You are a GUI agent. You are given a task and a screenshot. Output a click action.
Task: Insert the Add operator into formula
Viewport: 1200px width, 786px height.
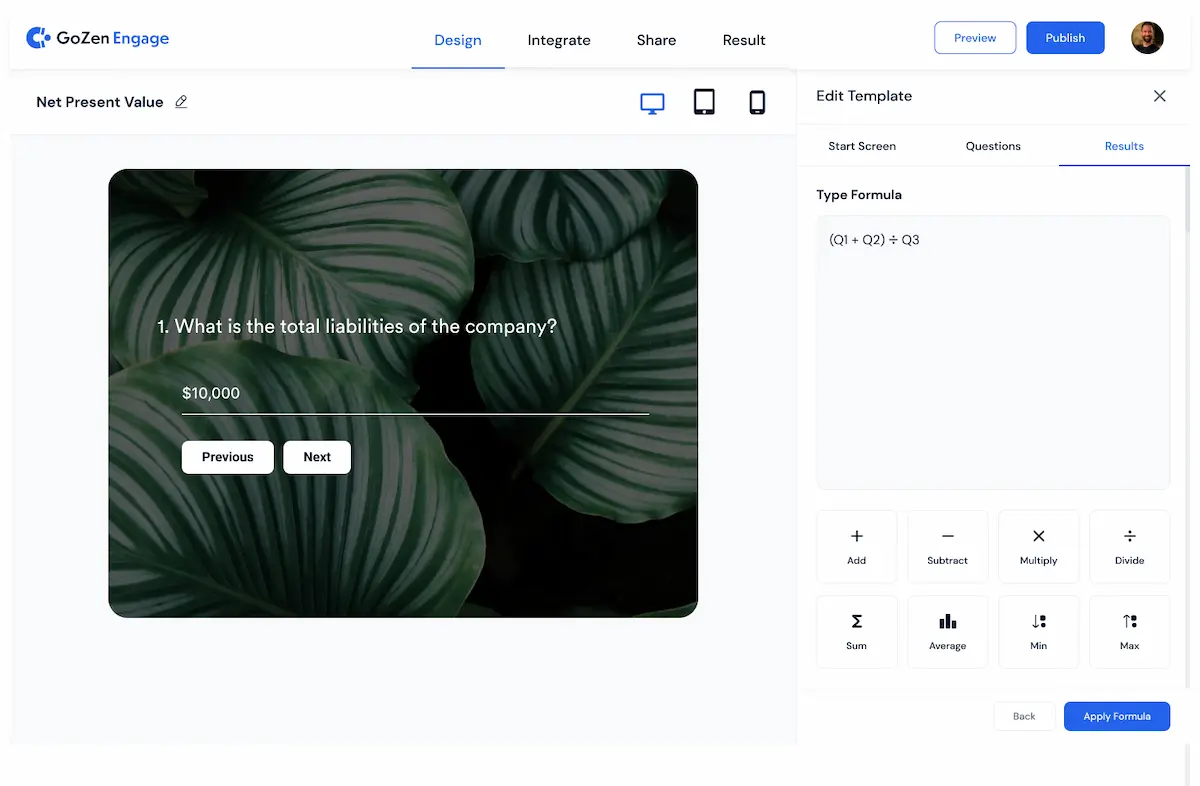(856, 546)
